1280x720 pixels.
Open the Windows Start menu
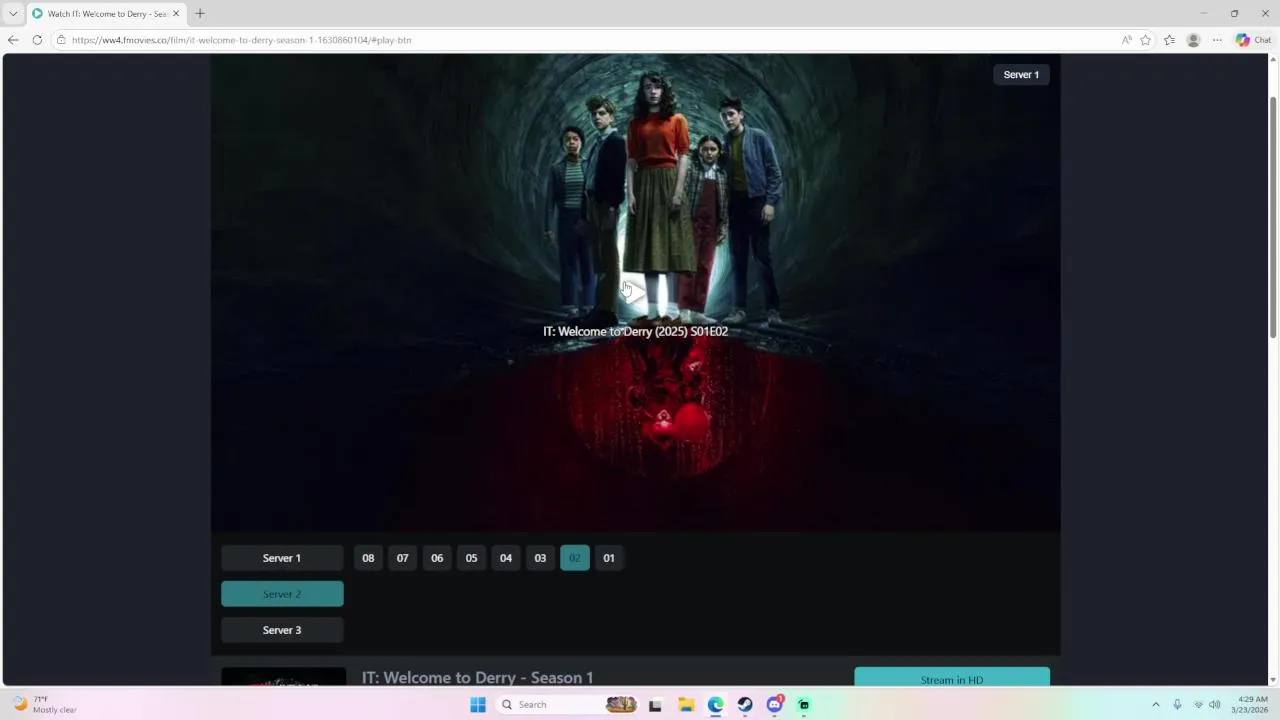click(x=478, y=705)
